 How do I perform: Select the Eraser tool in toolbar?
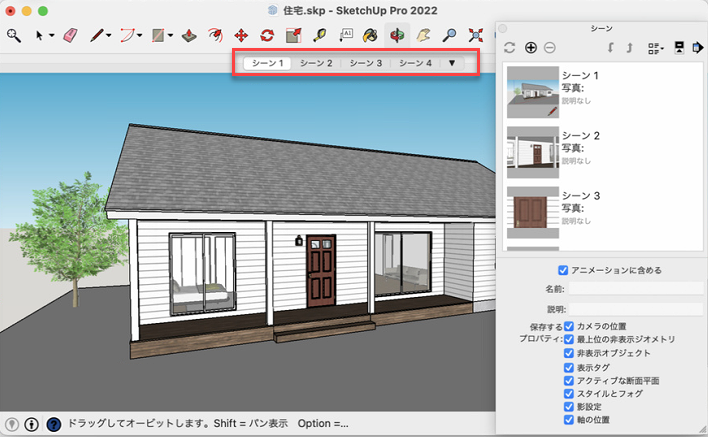69,35
